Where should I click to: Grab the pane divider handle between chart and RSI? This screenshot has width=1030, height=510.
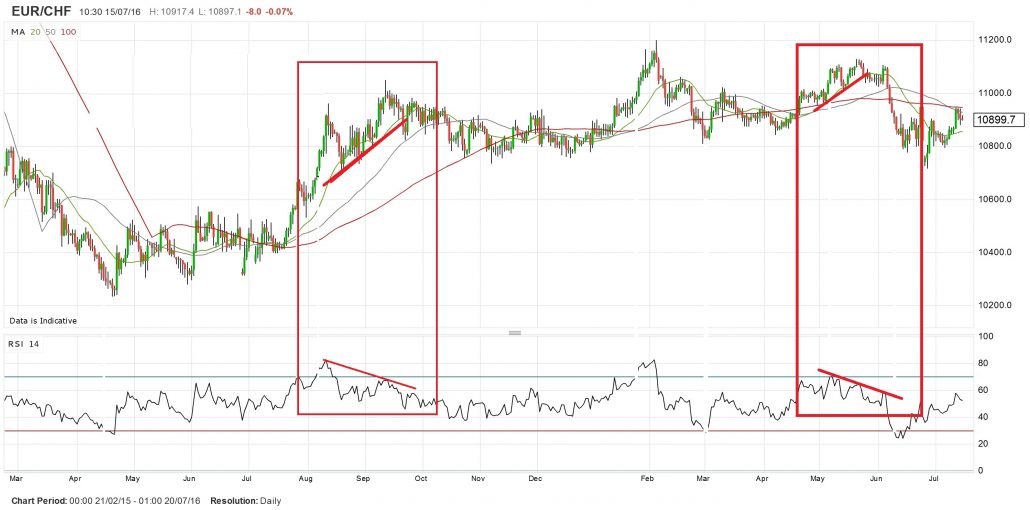(515, 333)
